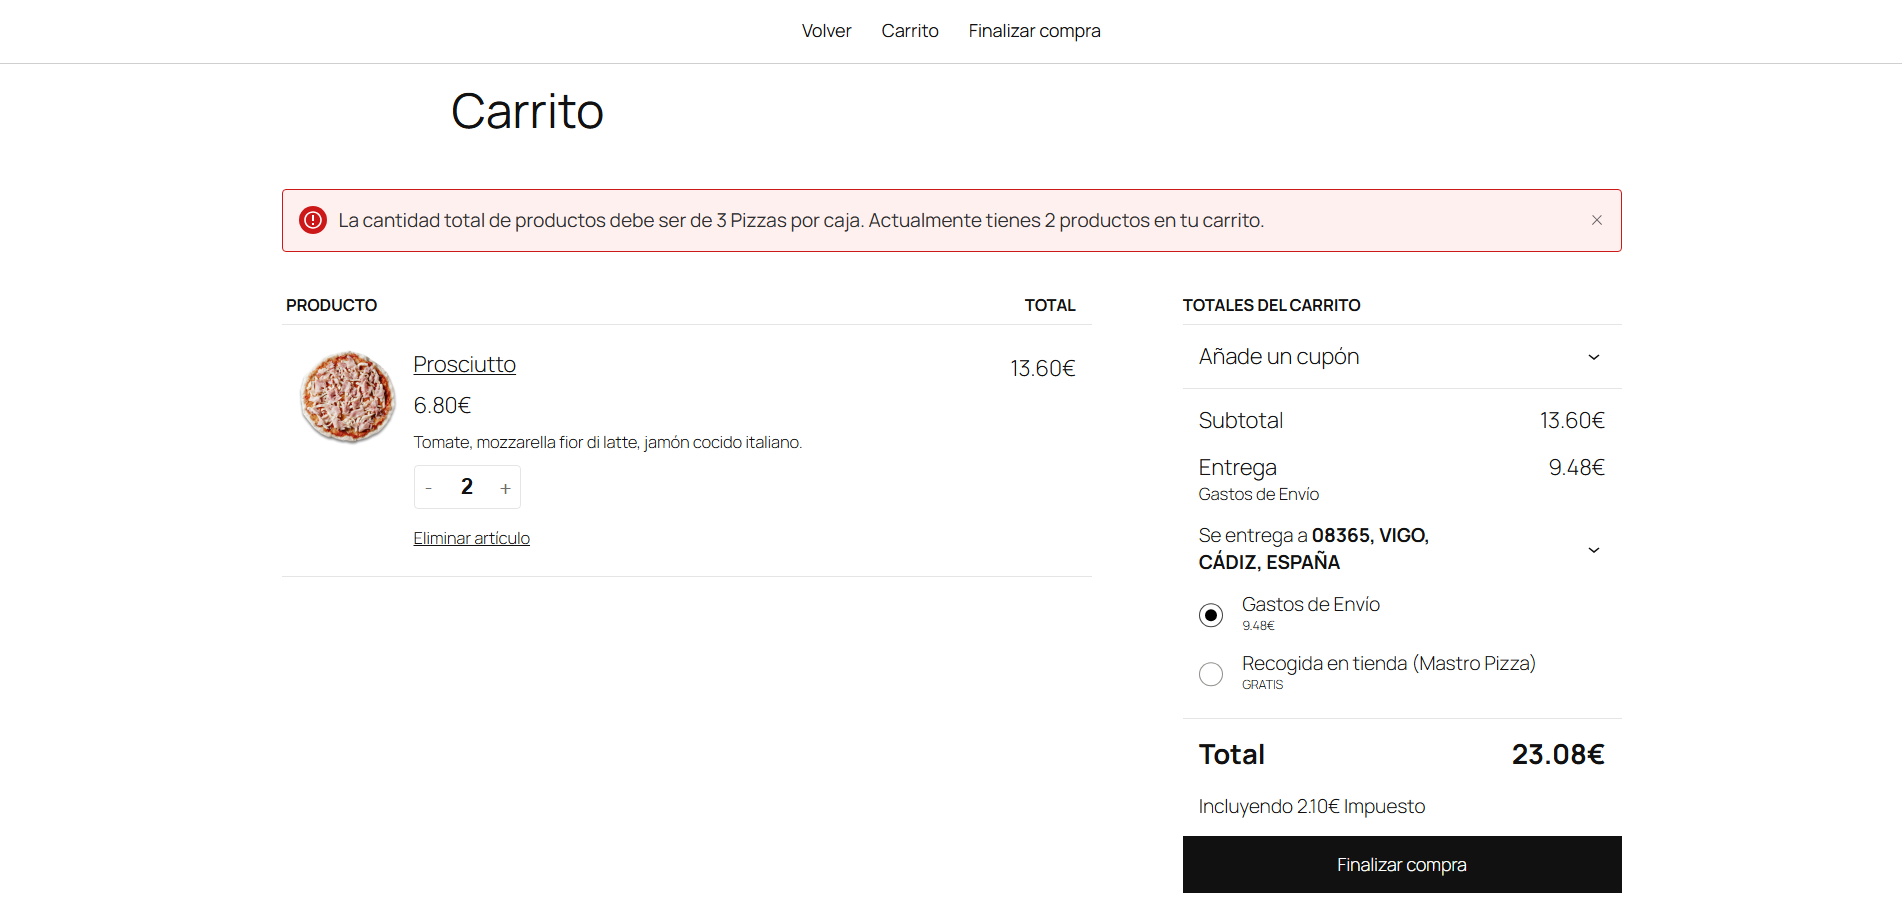Image resolution: width=1902 pixels, height=909 pixels.
Task: Choose Recogida en tienda pickup option
Action: pyautogui.click(x=1210, y=674)
